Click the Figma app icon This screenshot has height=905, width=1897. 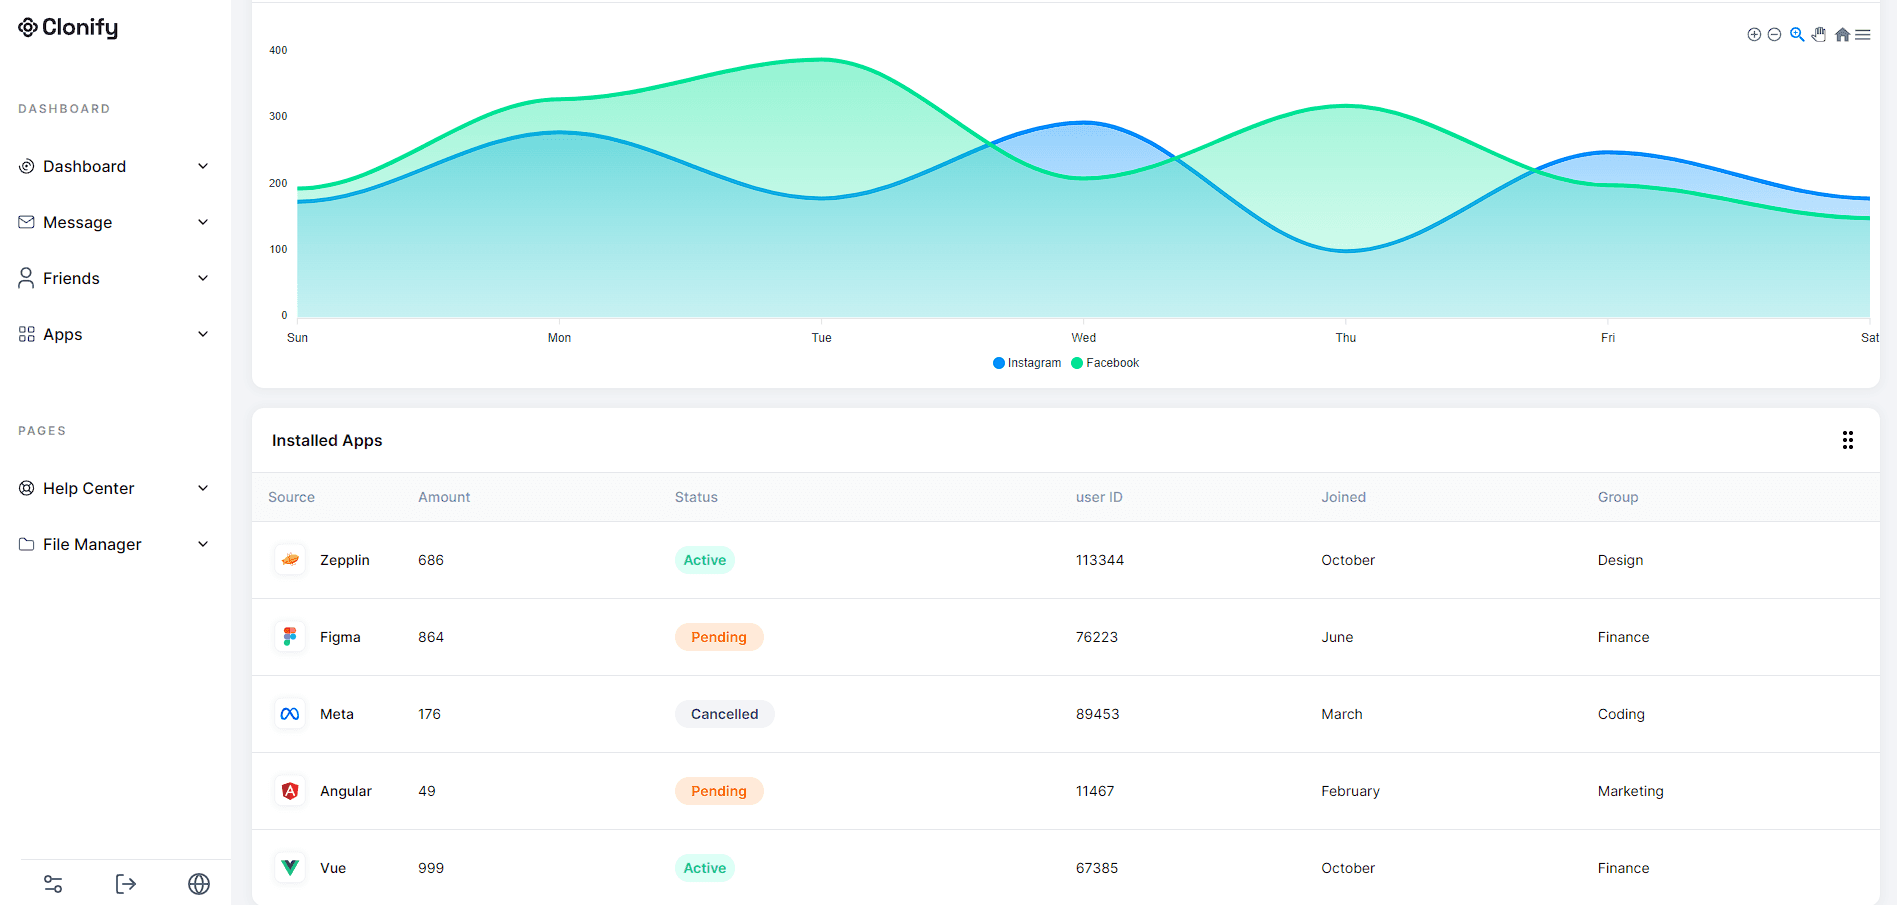[290, 637]
